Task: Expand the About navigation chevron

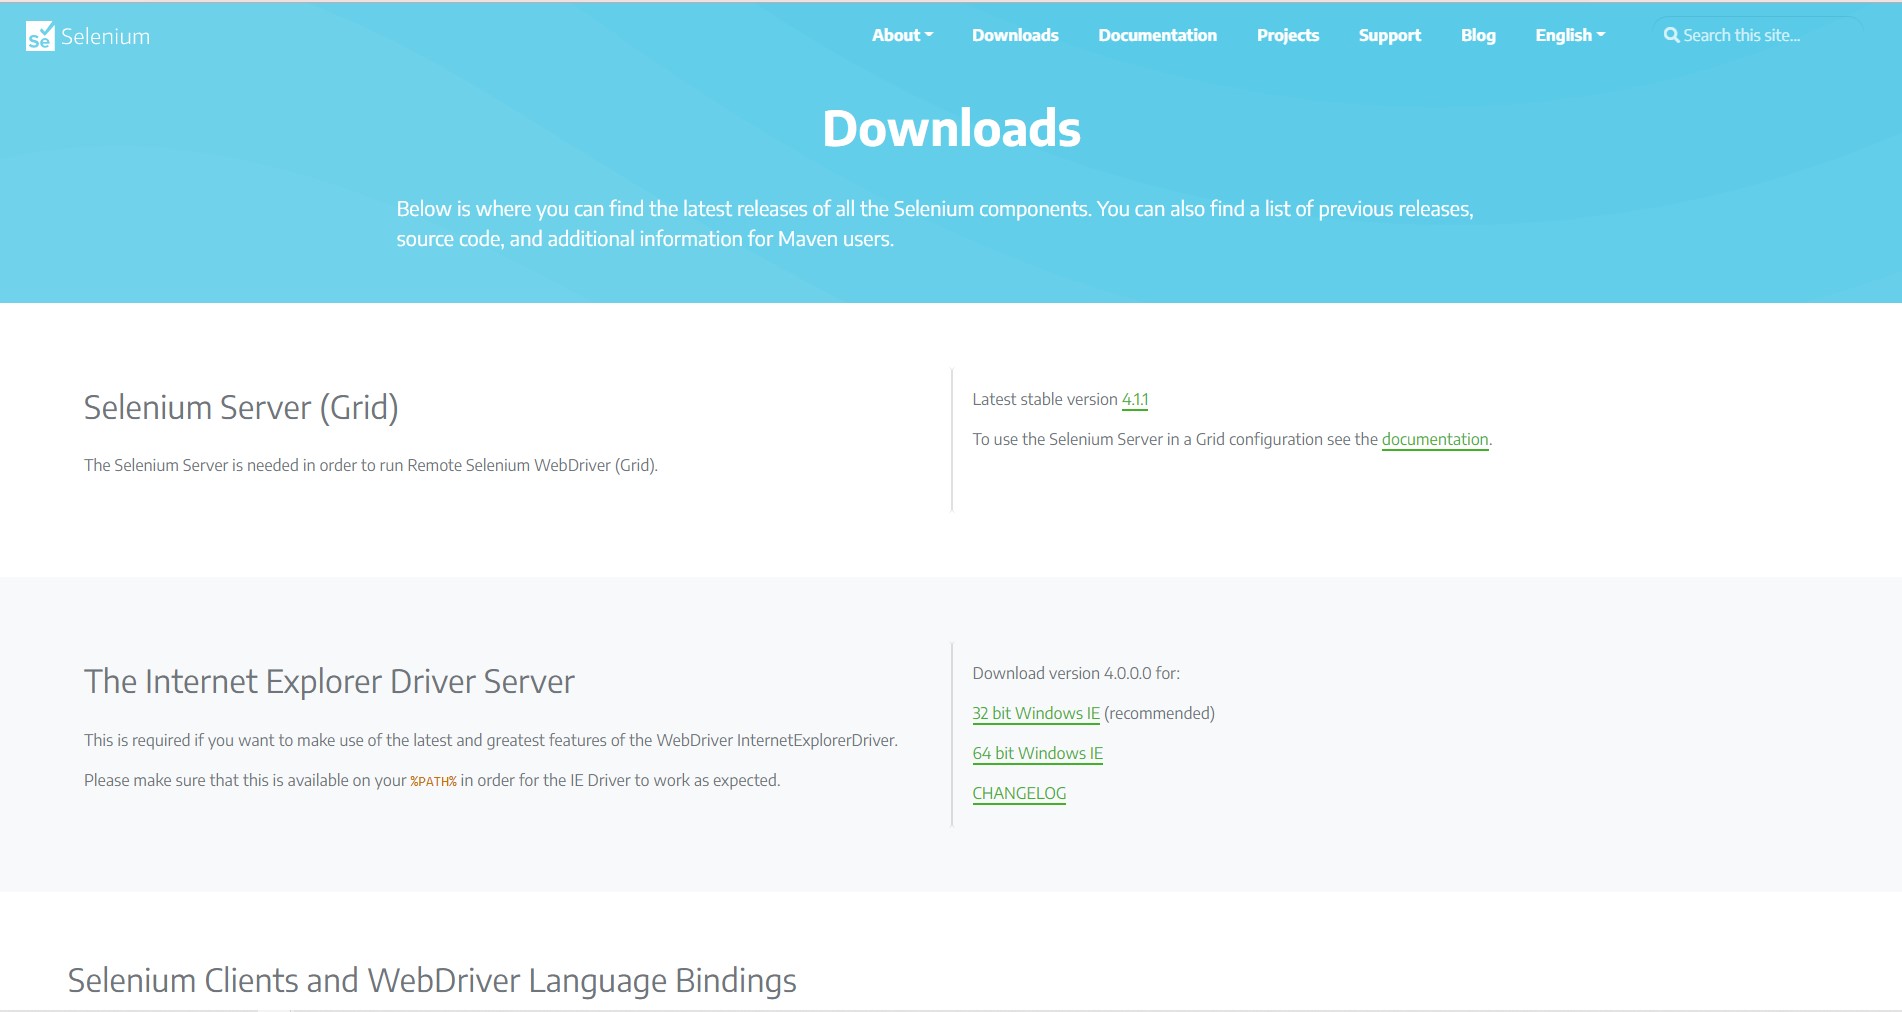Action: (929, 36)
